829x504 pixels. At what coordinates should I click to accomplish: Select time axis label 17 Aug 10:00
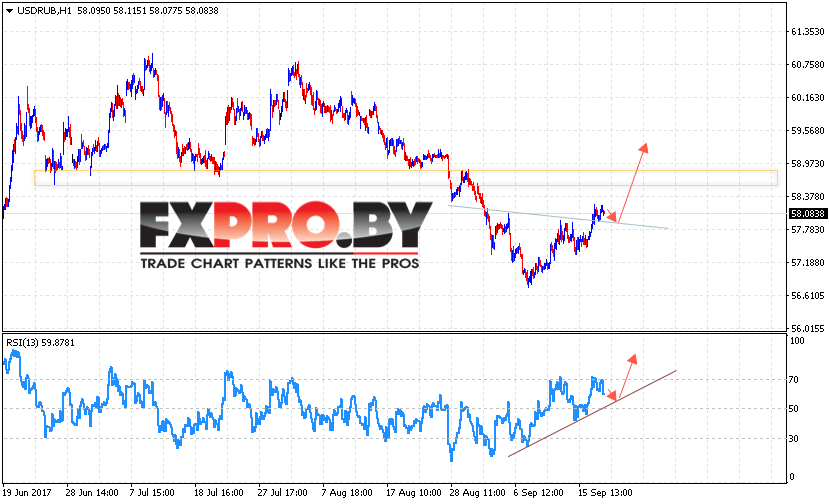point(413,493)
